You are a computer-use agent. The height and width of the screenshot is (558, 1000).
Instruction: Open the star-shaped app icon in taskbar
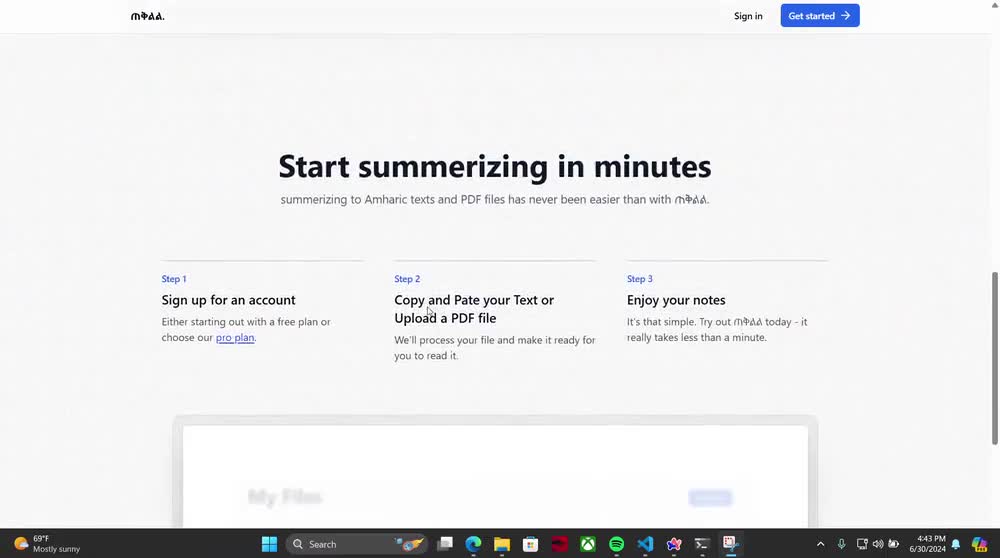(674, 544)
